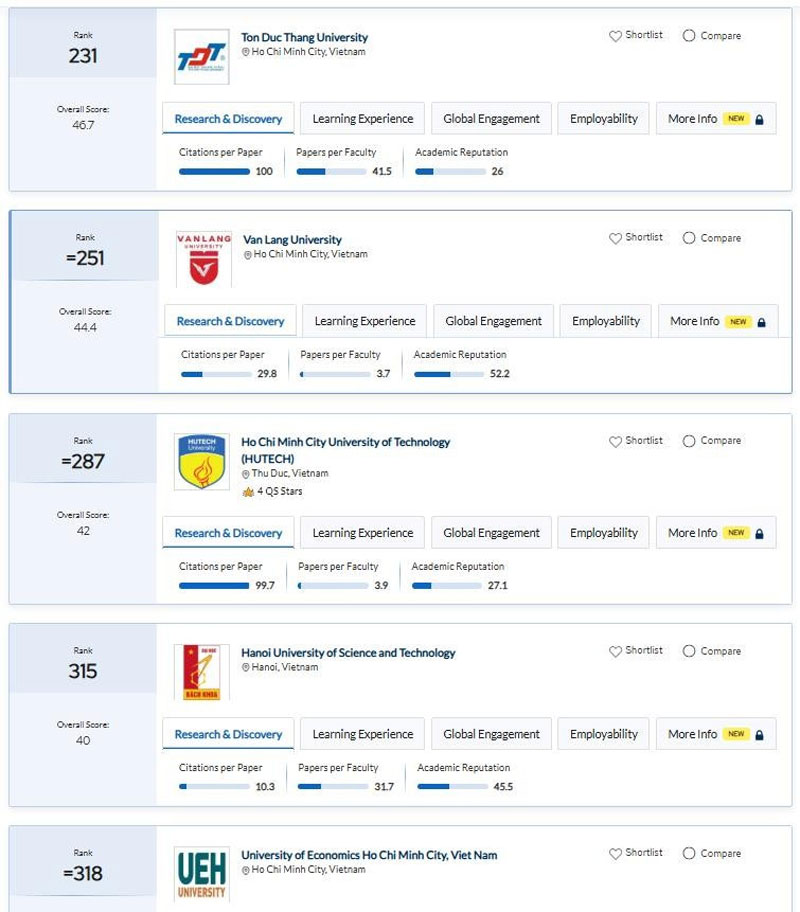800x912 pixels.
Task: Click the heart icon for HUTECH
Action: click(615, 441)
